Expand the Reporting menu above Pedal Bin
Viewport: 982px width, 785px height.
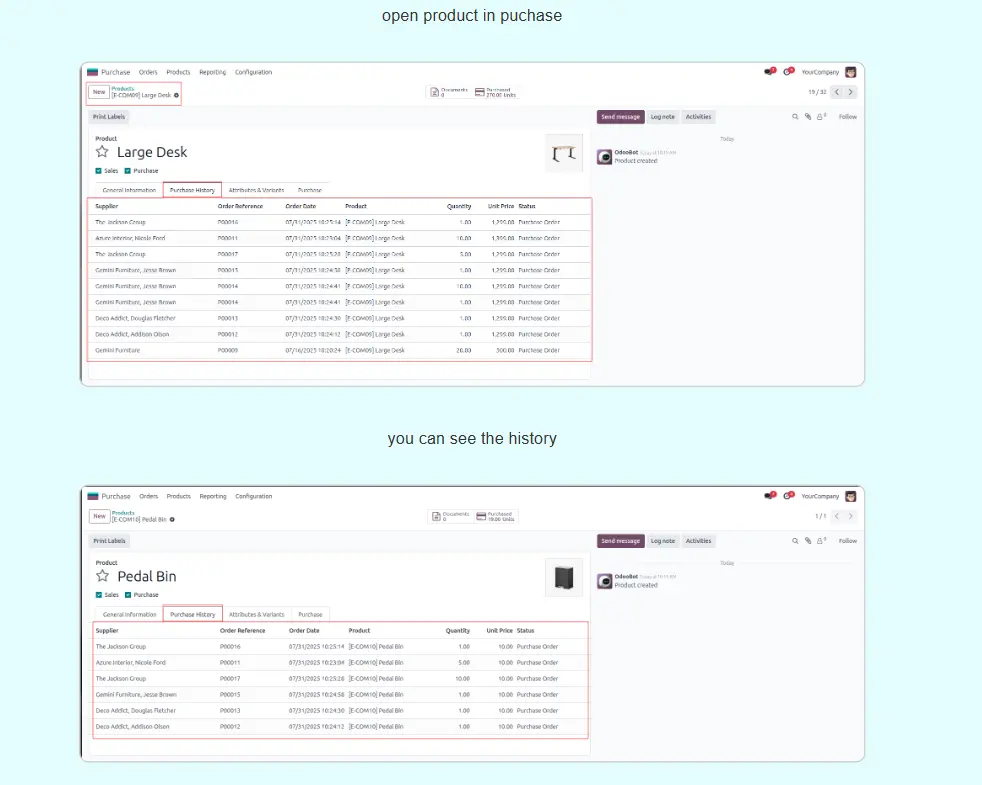[x=213, y=496]
